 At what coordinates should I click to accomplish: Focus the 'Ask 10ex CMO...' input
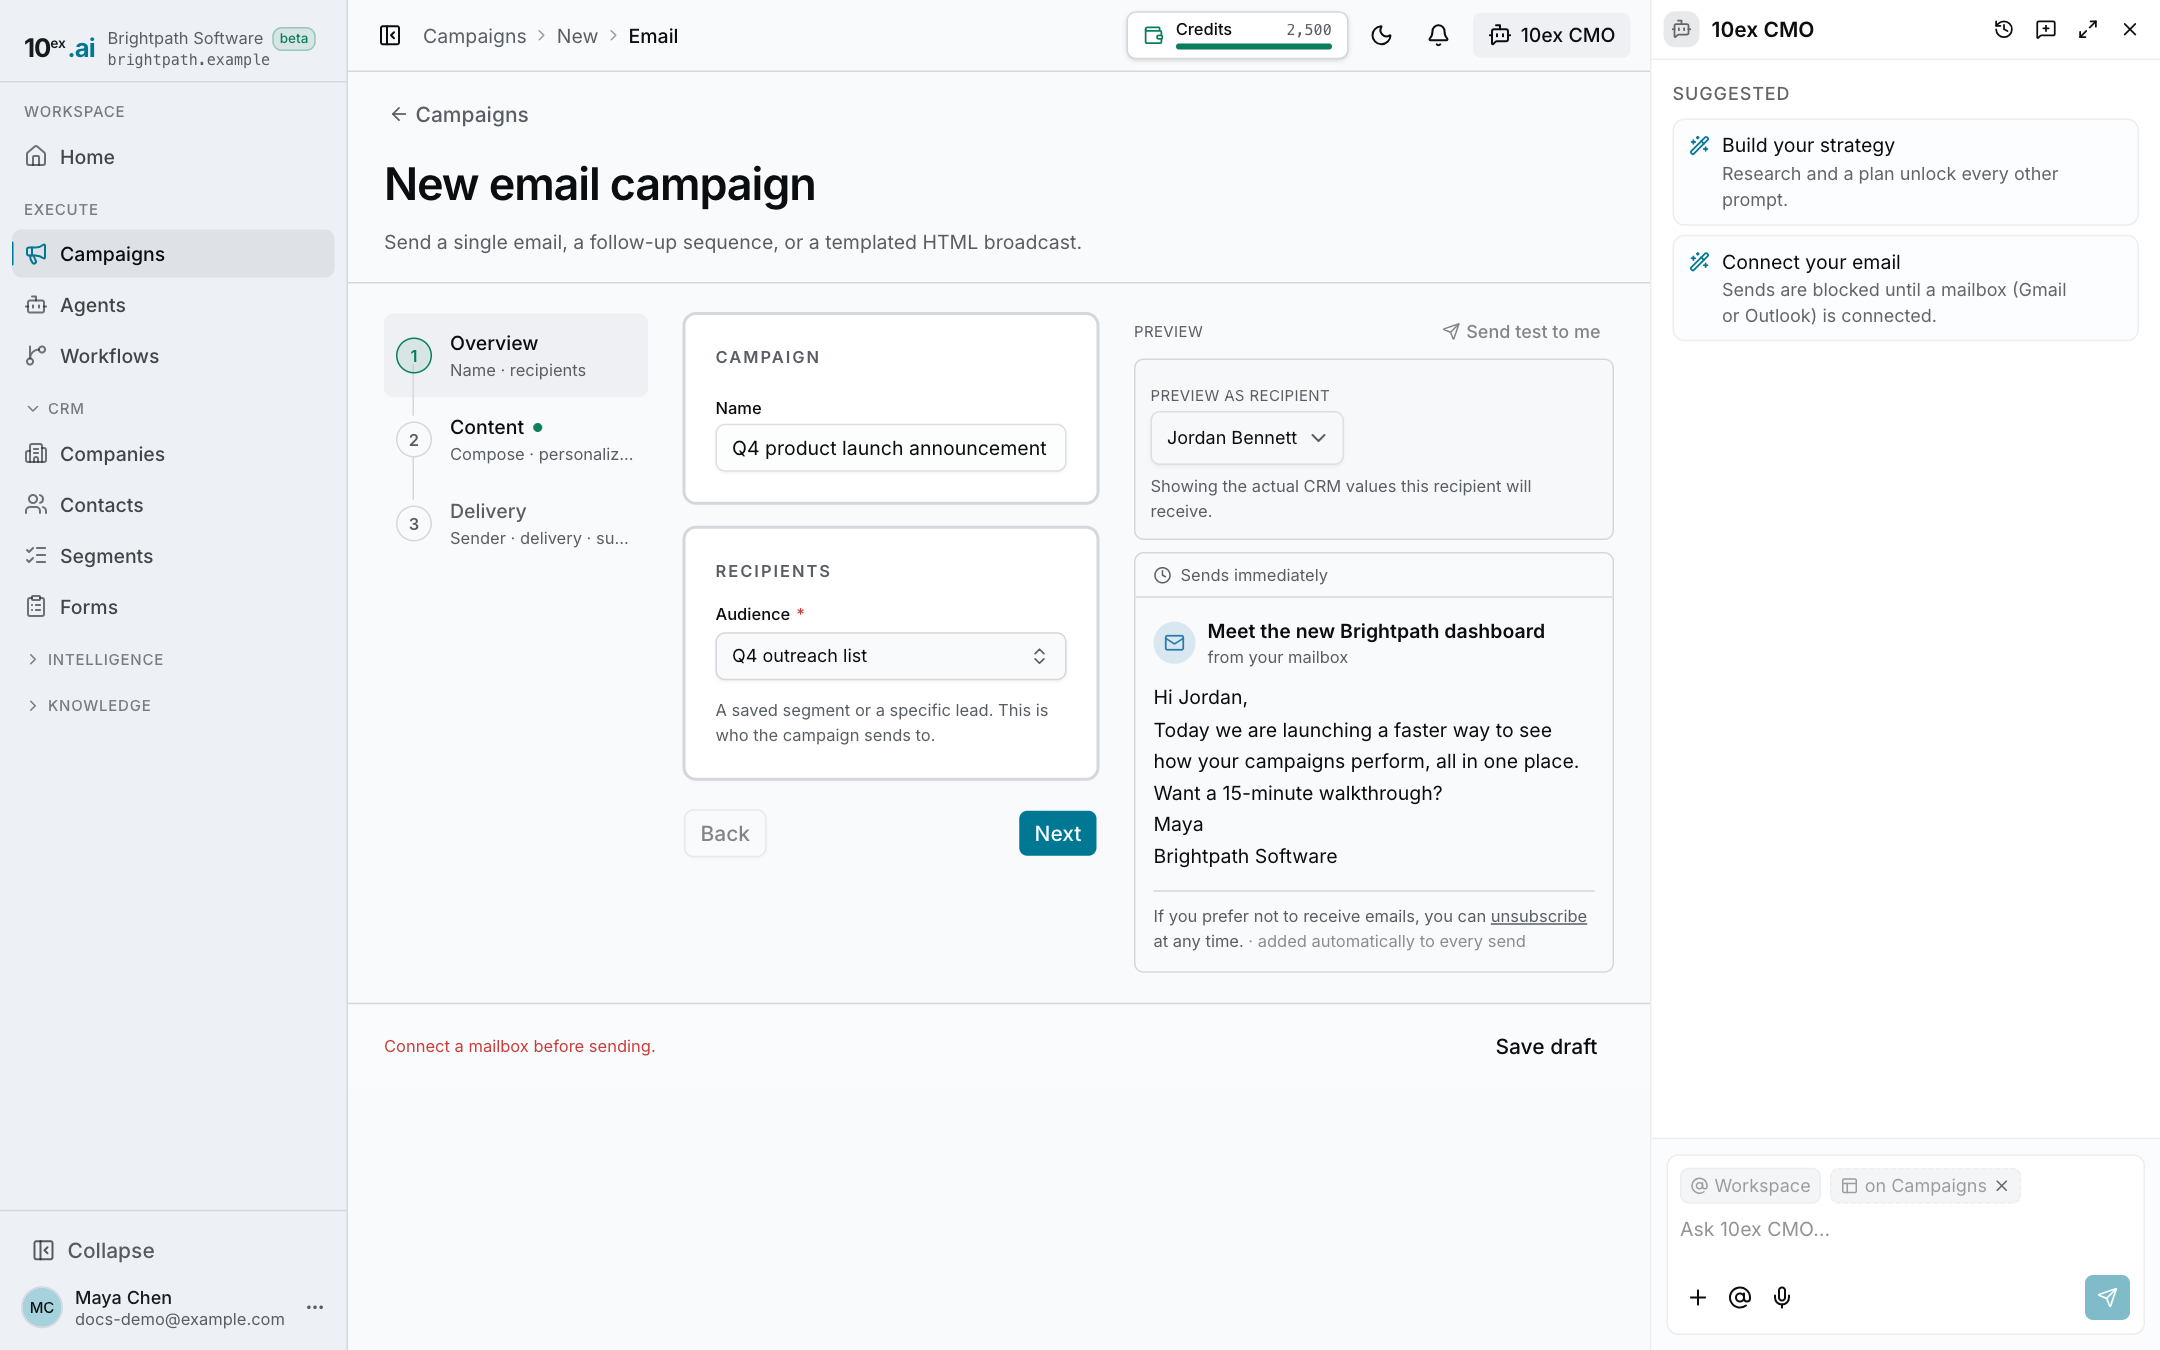(1904, 1230)
